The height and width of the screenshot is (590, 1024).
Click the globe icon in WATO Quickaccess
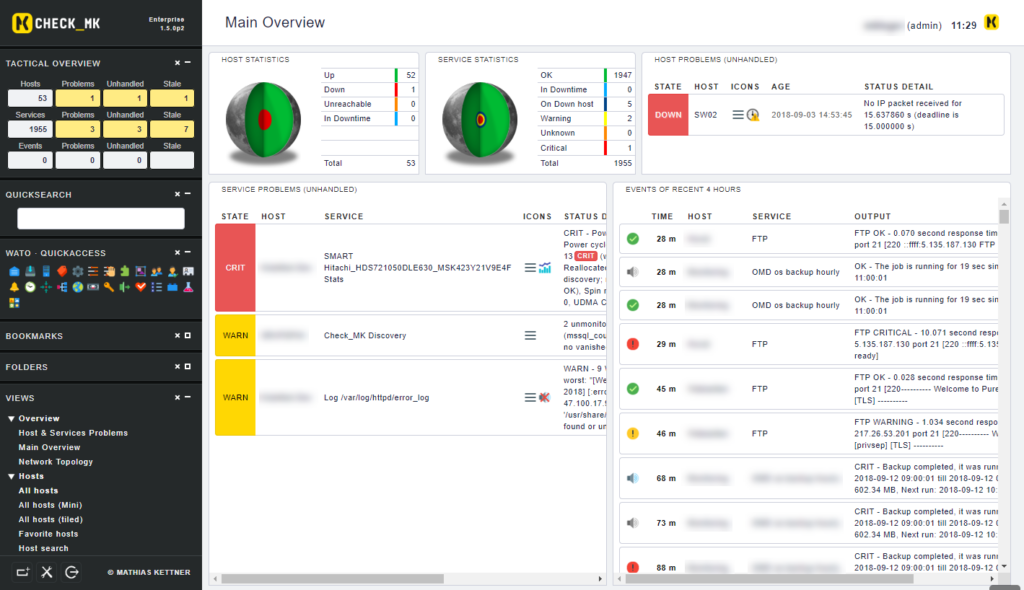coord(78,287)
